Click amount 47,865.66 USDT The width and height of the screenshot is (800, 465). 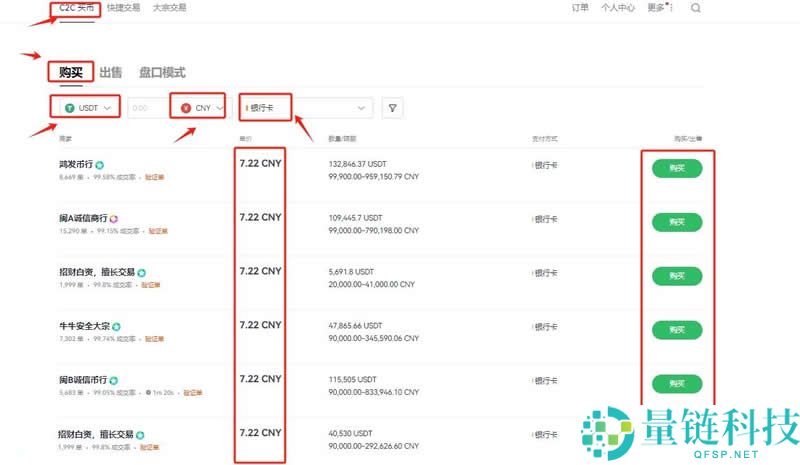coord(356,326)
